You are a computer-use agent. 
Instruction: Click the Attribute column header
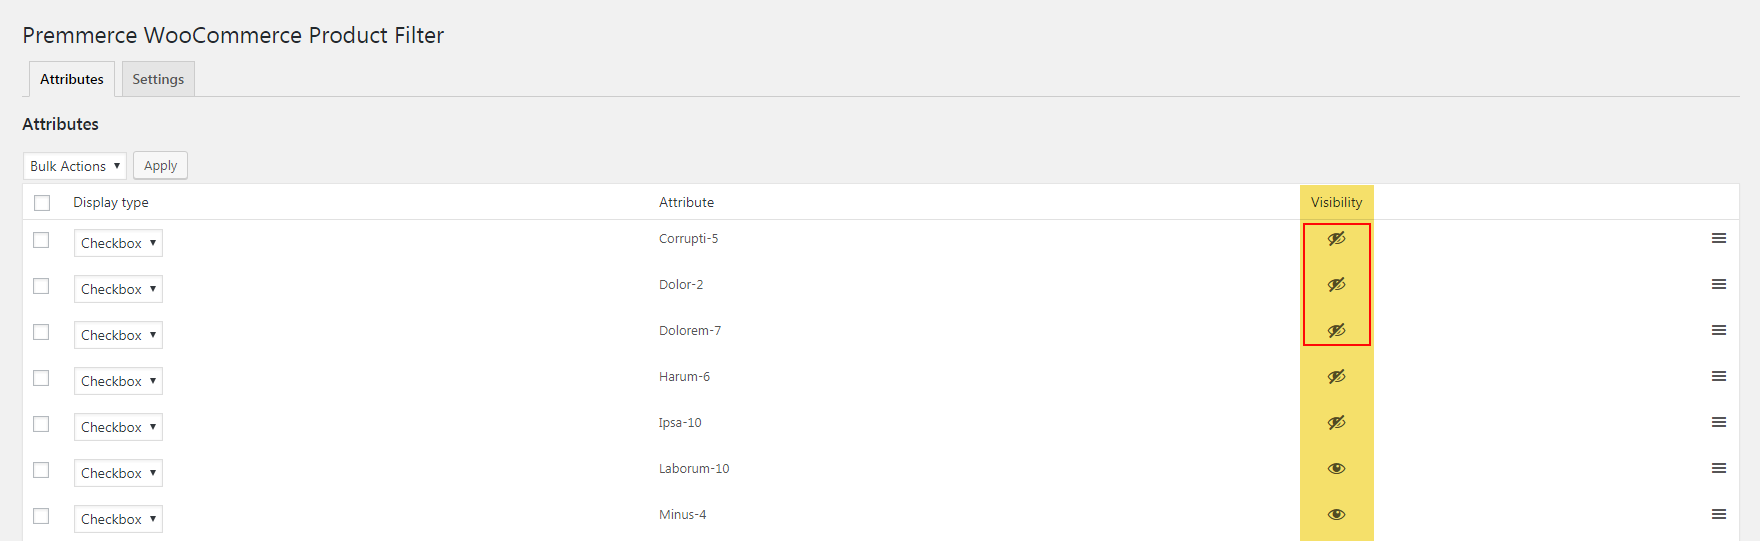[686, 202]
